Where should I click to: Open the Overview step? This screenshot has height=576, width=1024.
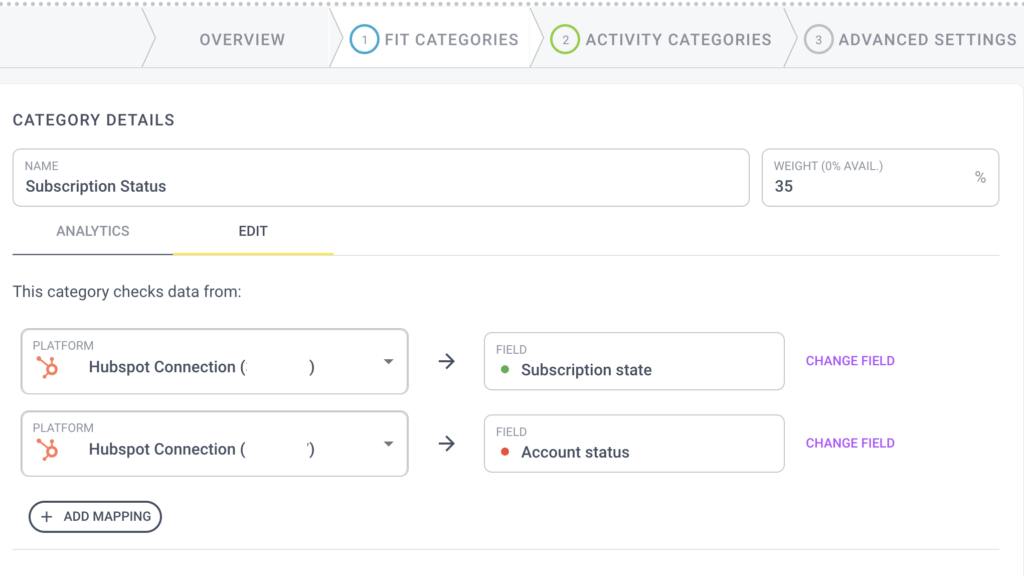click(242, 40)
